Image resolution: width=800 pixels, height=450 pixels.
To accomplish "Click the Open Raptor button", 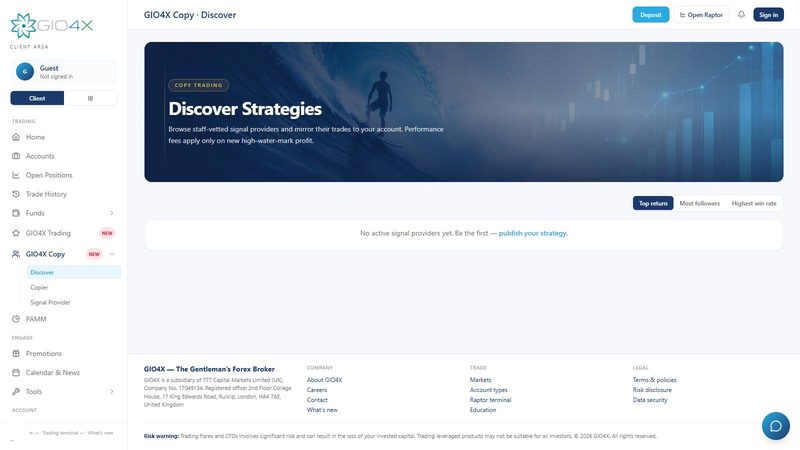I will pyautogui.click(x=701, y=15).
